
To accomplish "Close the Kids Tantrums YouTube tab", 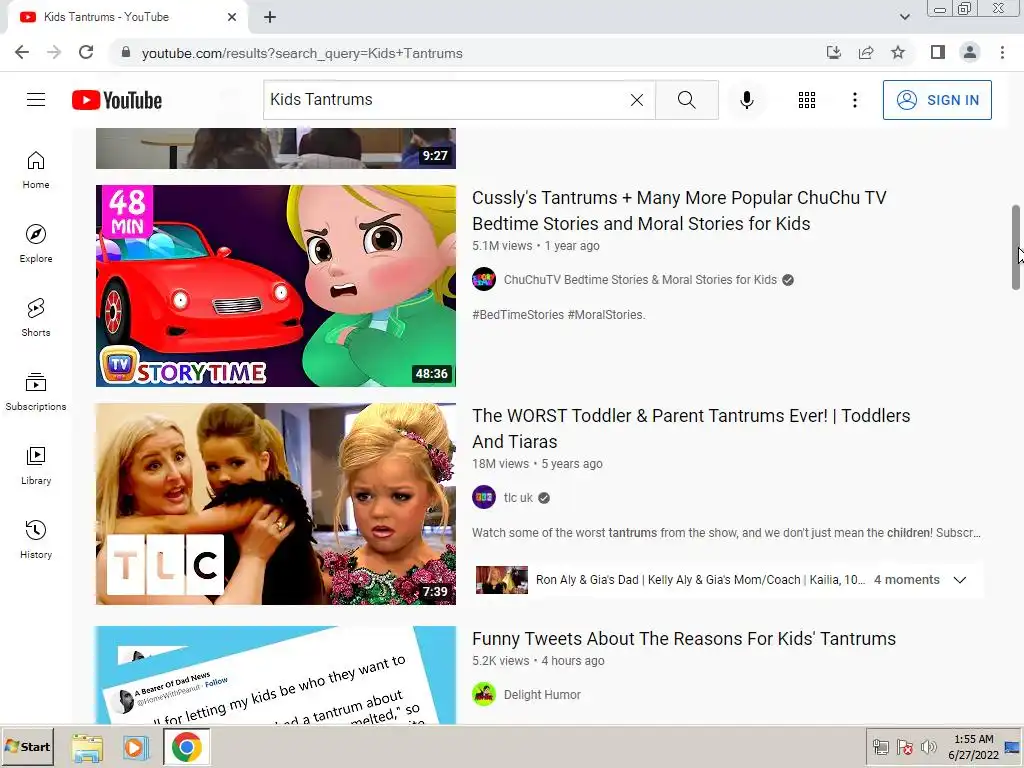I will click(x=232, y=17).
